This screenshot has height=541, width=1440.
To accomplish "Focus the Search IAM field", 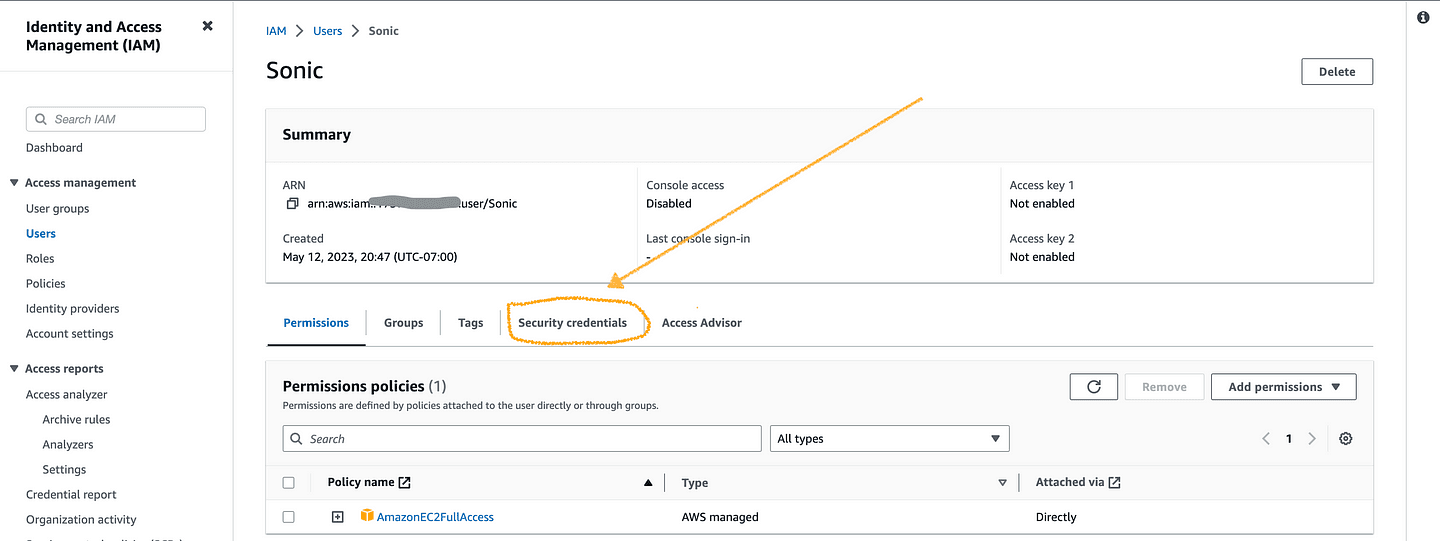I will coord(116,119).
